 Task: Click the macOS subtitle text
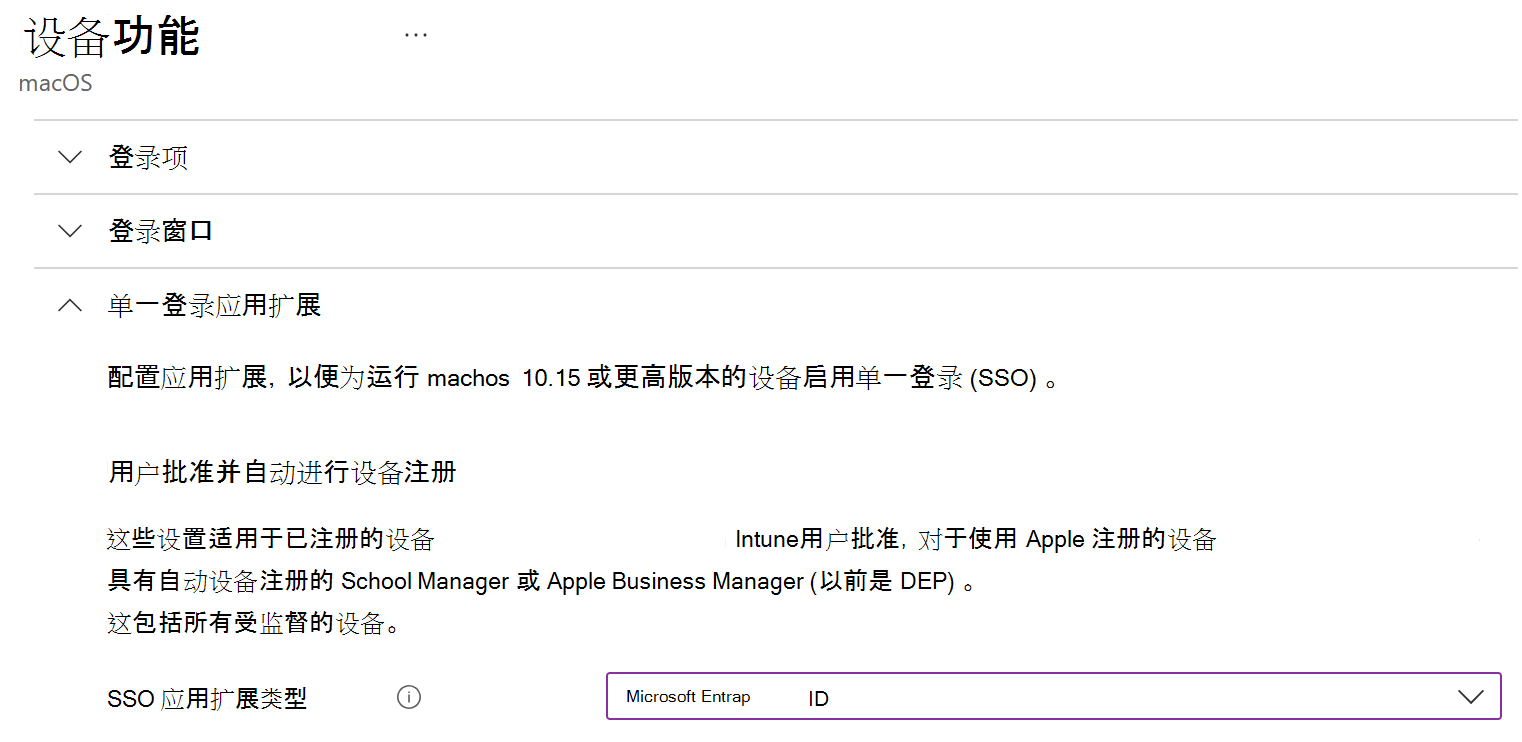56,83
